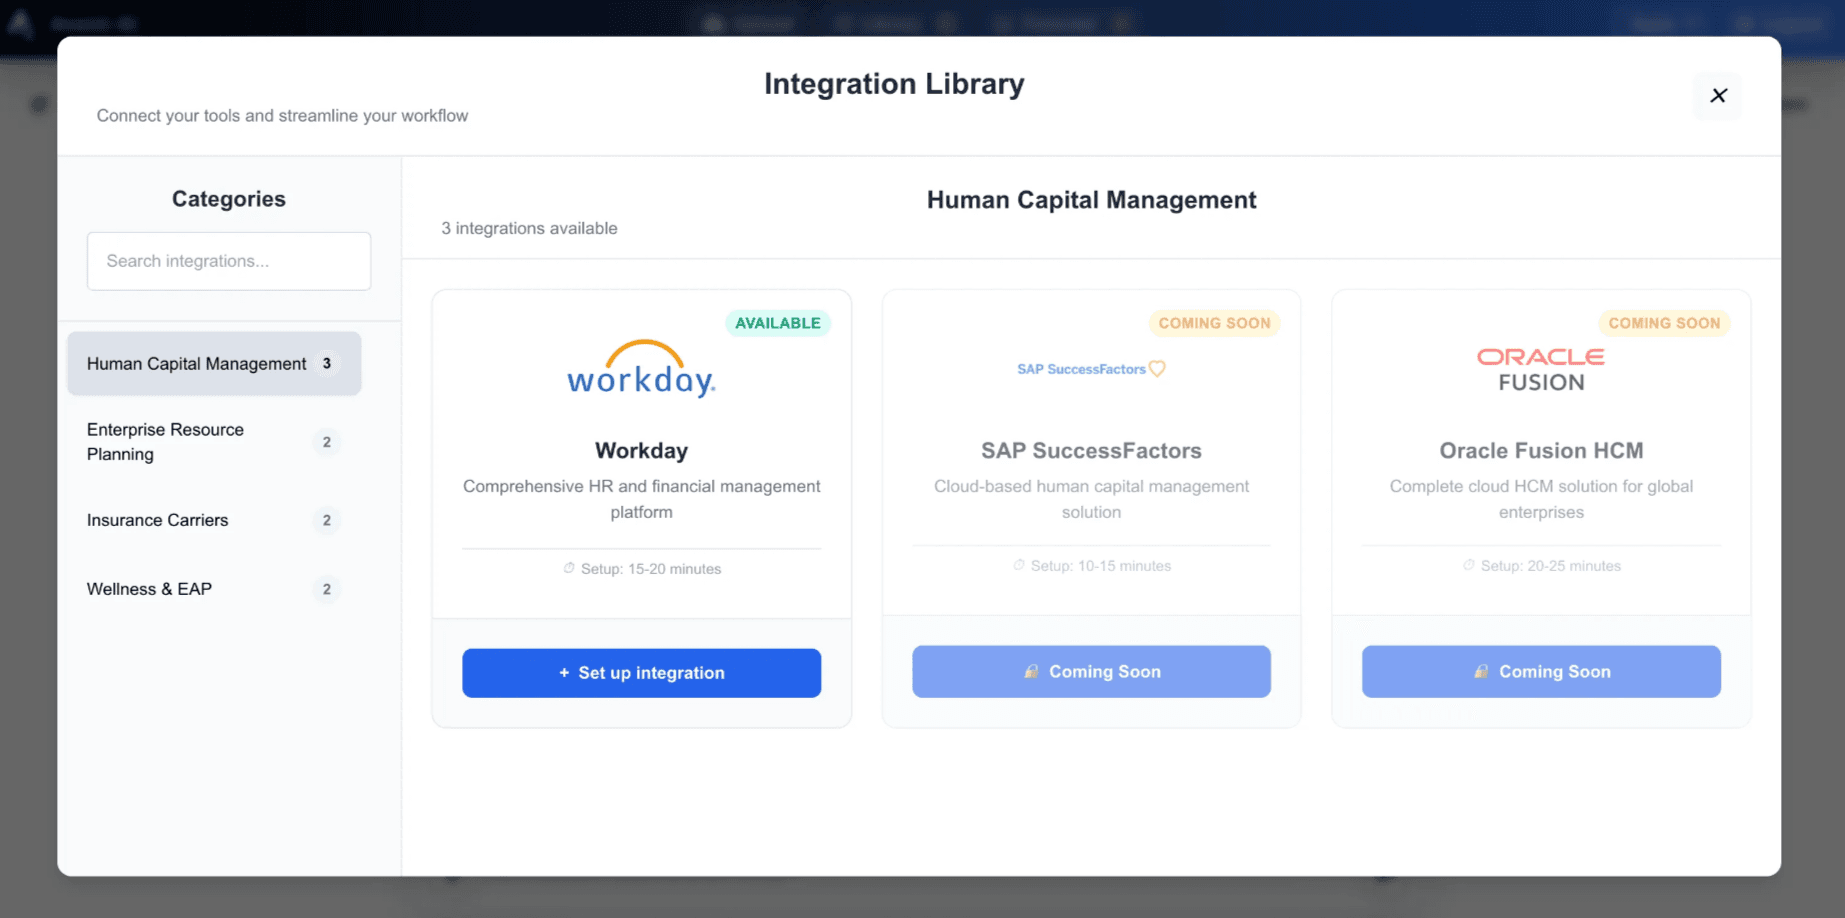Click the Workday logo
This screenshot has width=1845, height=918.
(x=641, y=370)
